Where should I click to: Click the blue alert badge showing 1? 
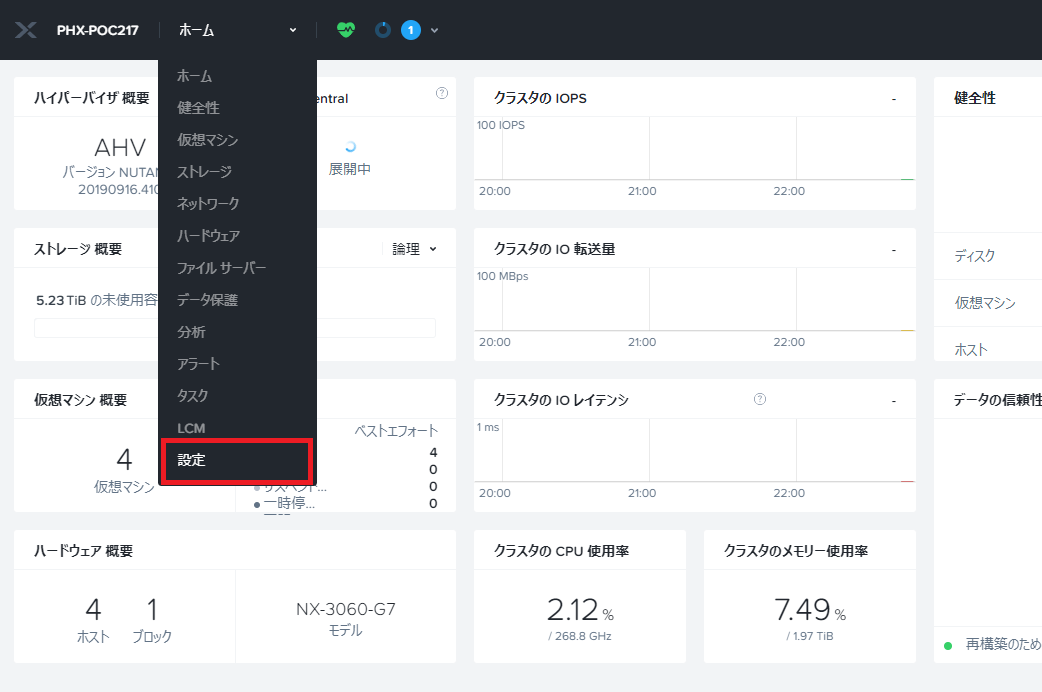pyautogui.click(x=411, y=30)
